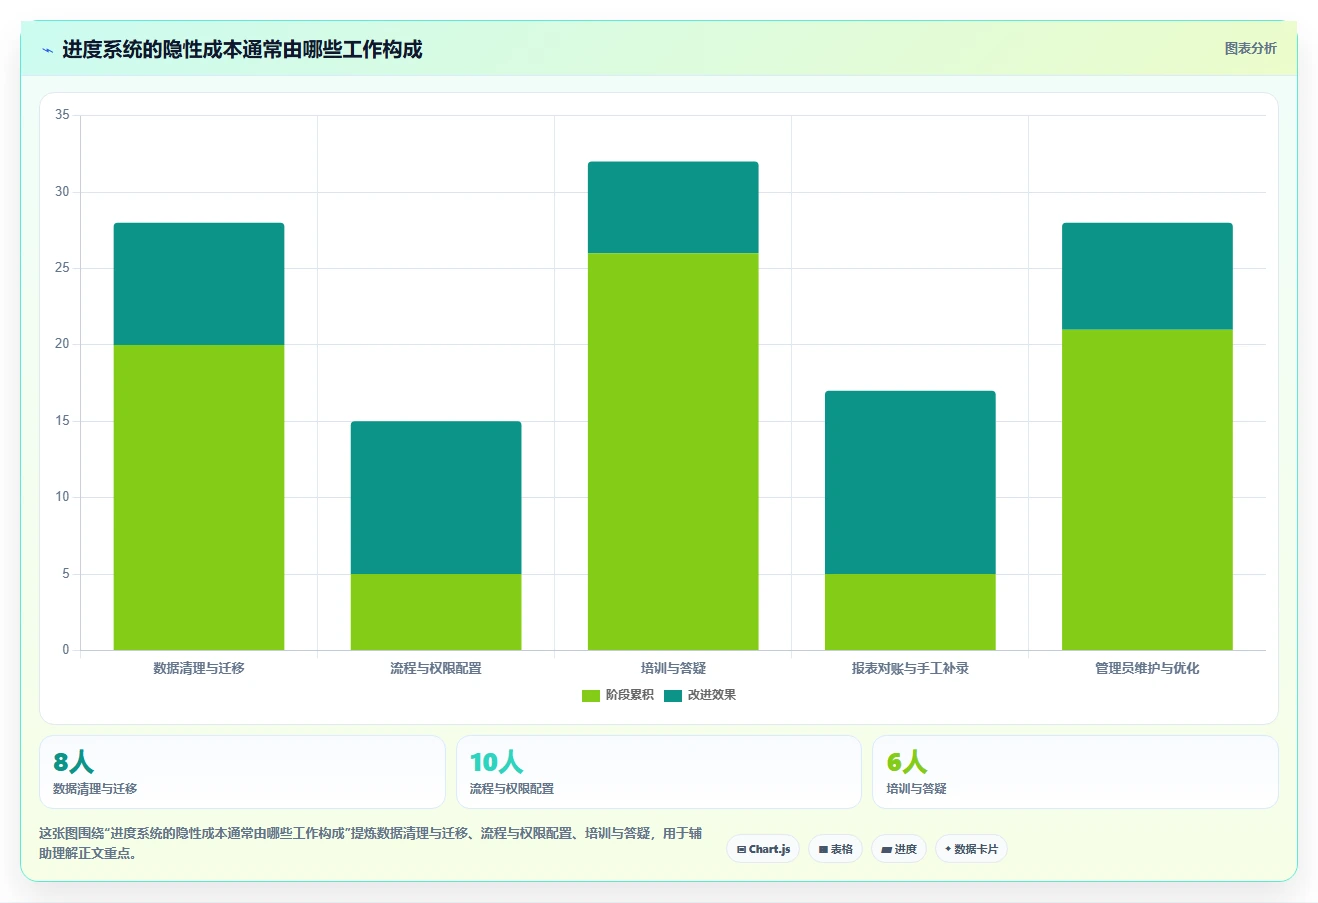Screen dimensions: 1318x903
Task: Open the 10人 流程与权限配置 stat card
Action: click(x=659, y=772)
